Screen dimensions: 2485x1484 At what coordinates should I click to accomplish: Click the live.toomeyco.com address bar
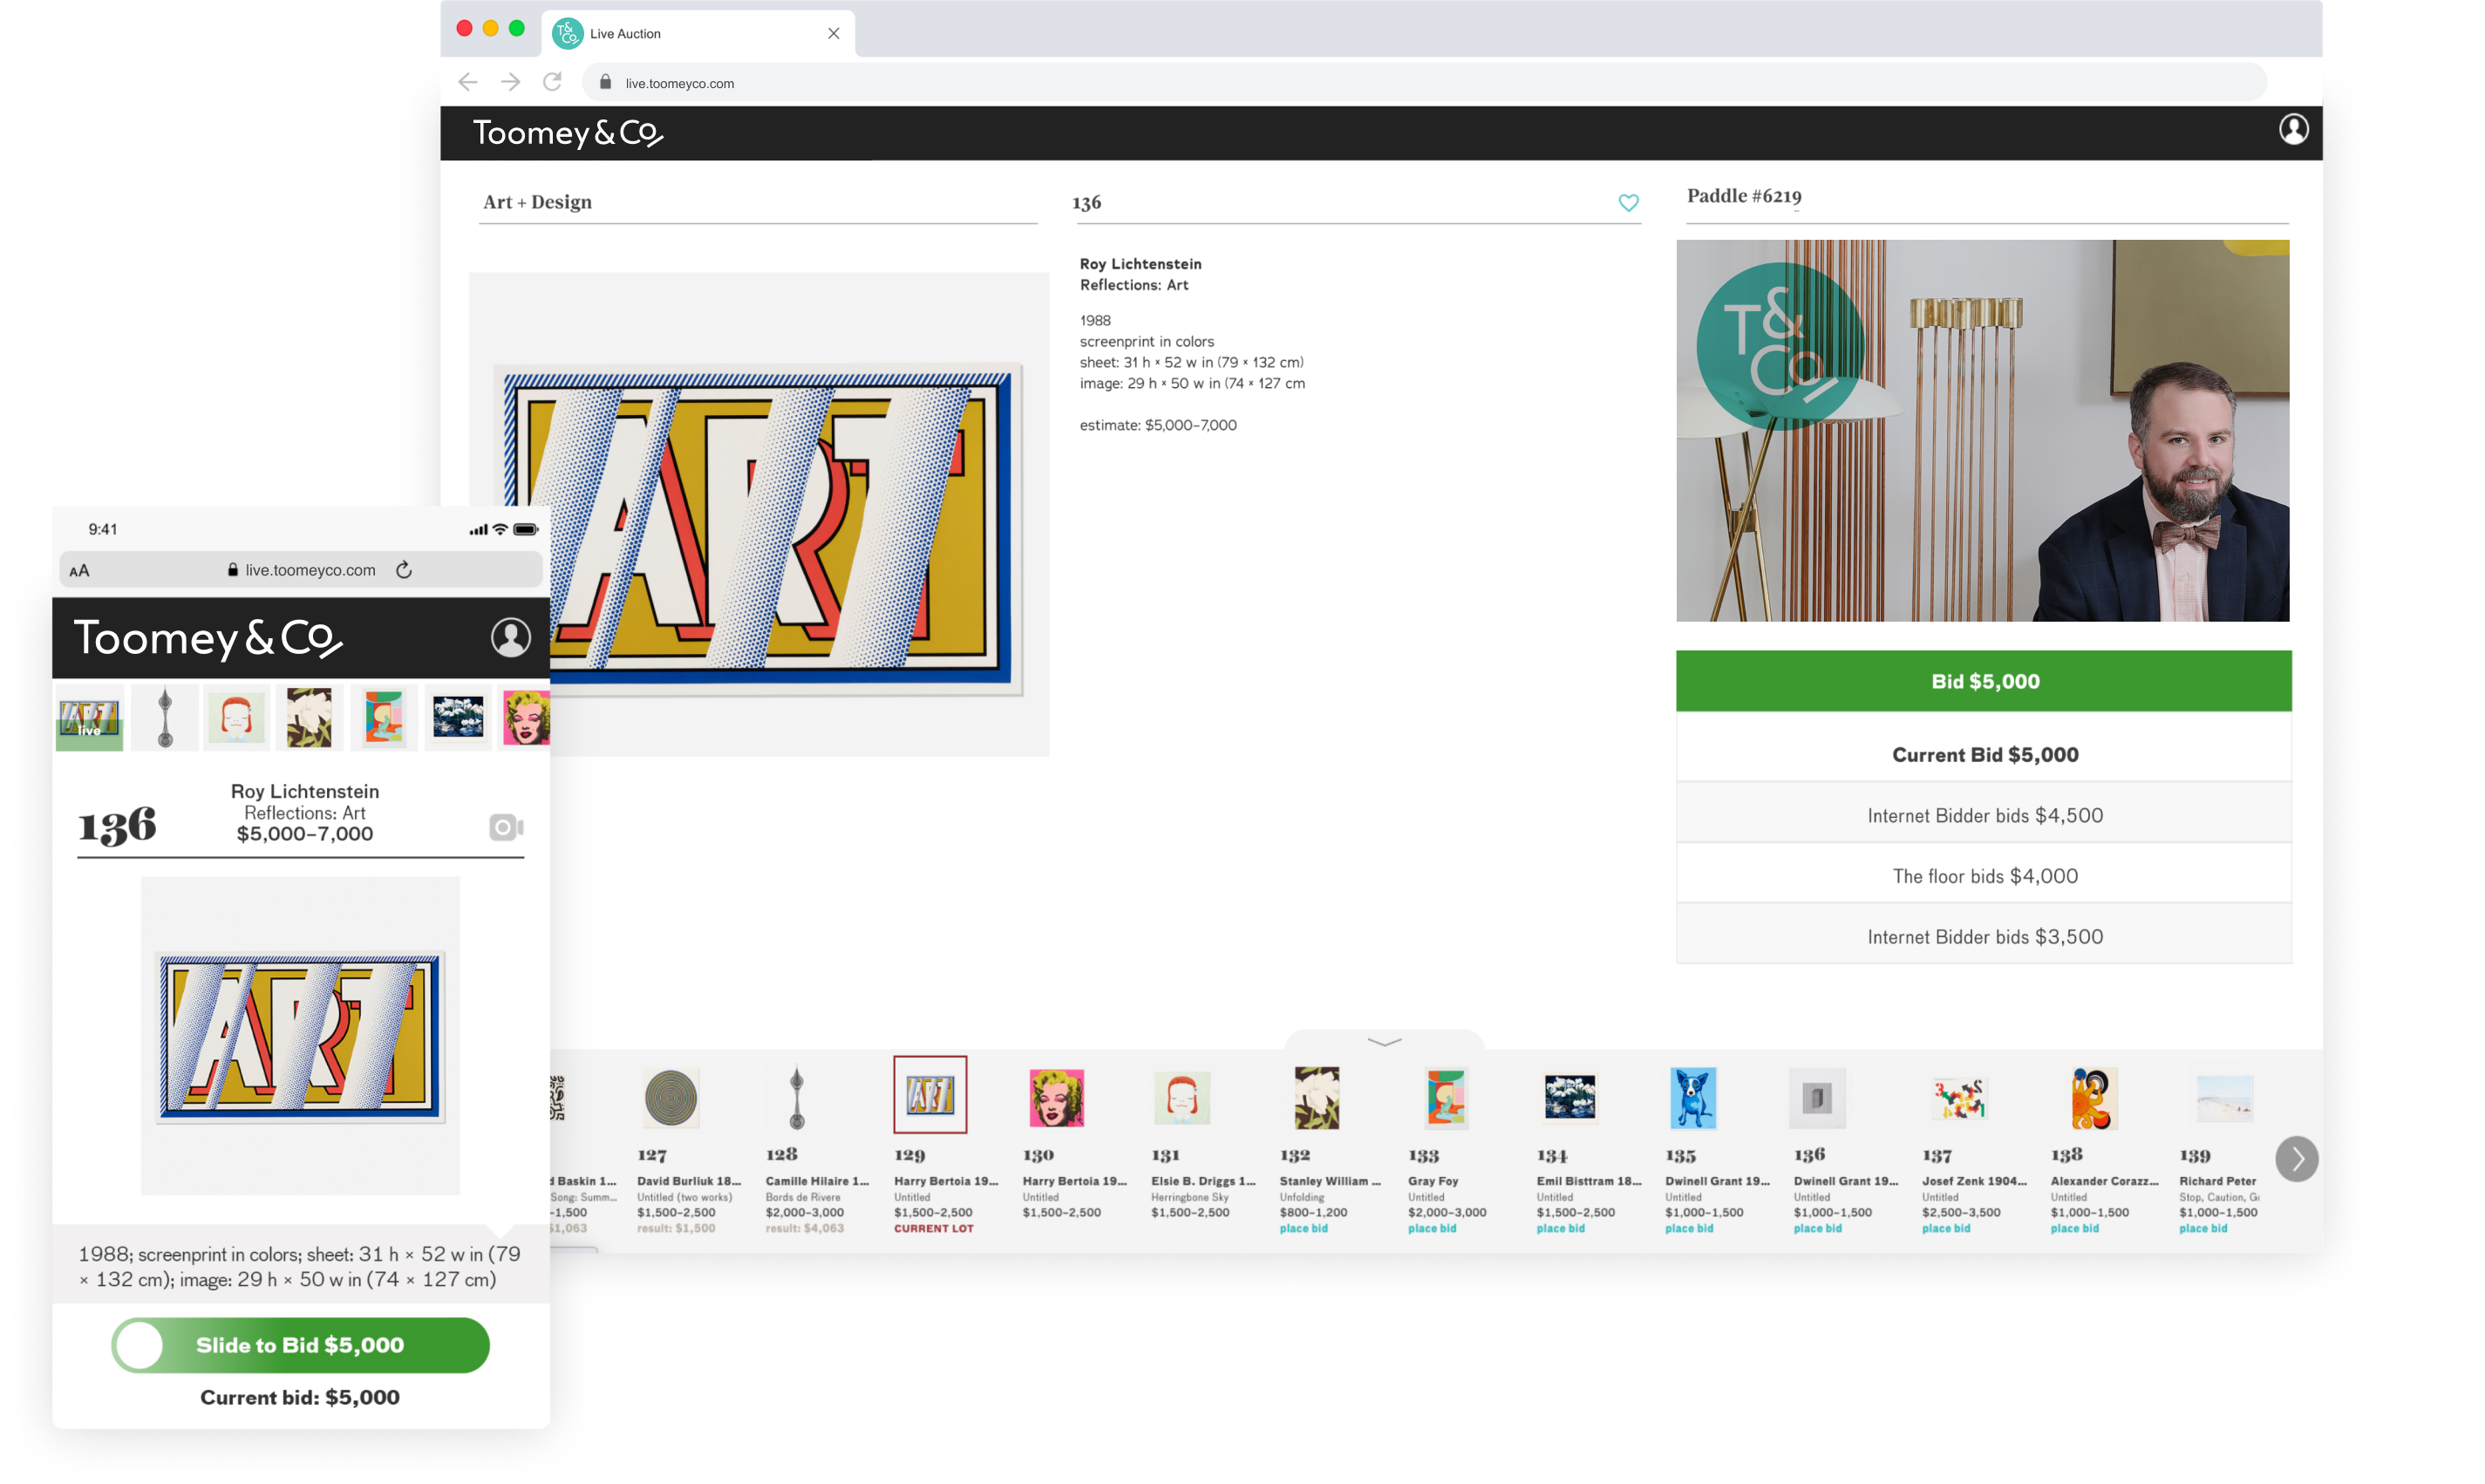(x=1424, y=83)
